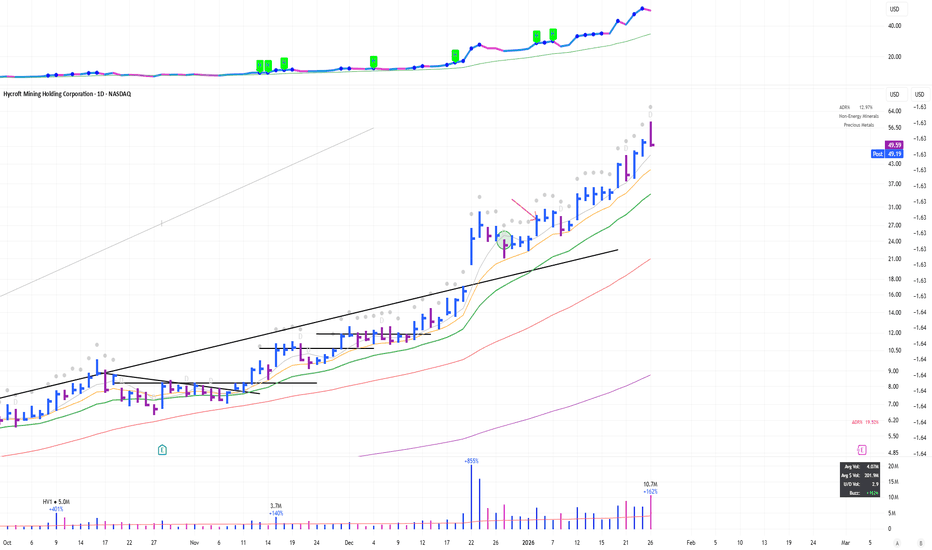The height and width of the screenshot is (550, 932).
Task: Click the grey D marker above the latest bar
Action: click(x=650, y=115)
